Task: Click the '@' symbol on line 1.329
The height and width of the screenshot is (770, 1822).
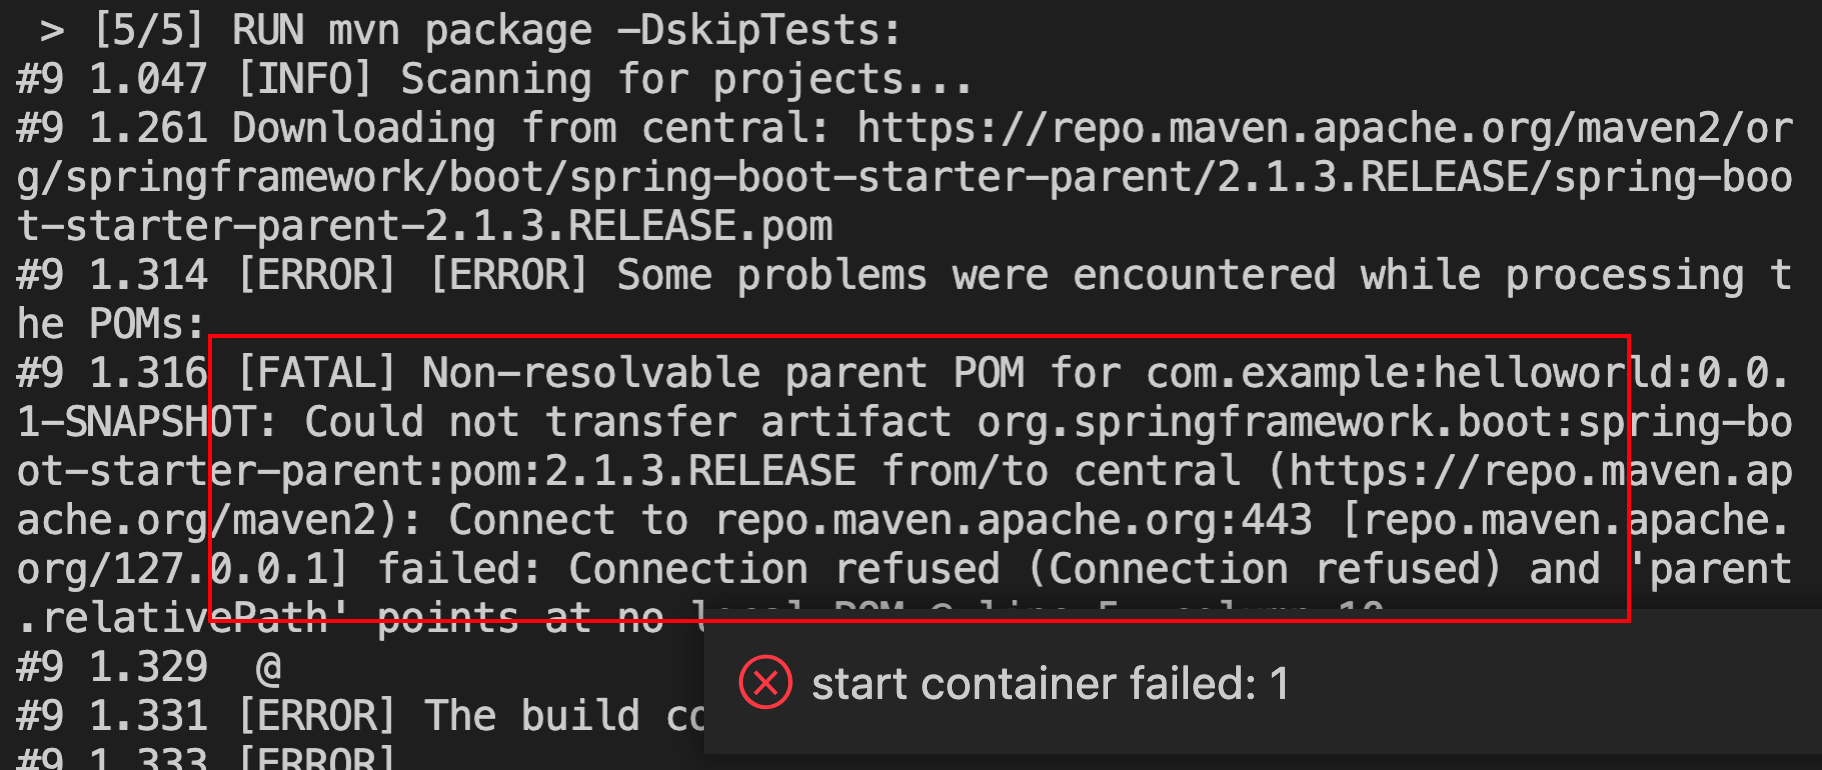Action: [268, 667]
